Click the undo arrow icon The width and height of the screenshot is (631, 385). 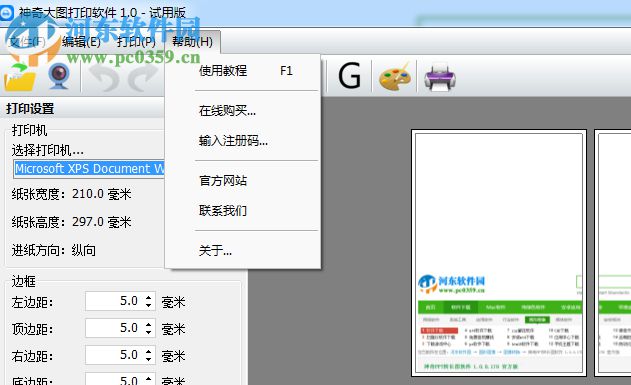[103, 77]
